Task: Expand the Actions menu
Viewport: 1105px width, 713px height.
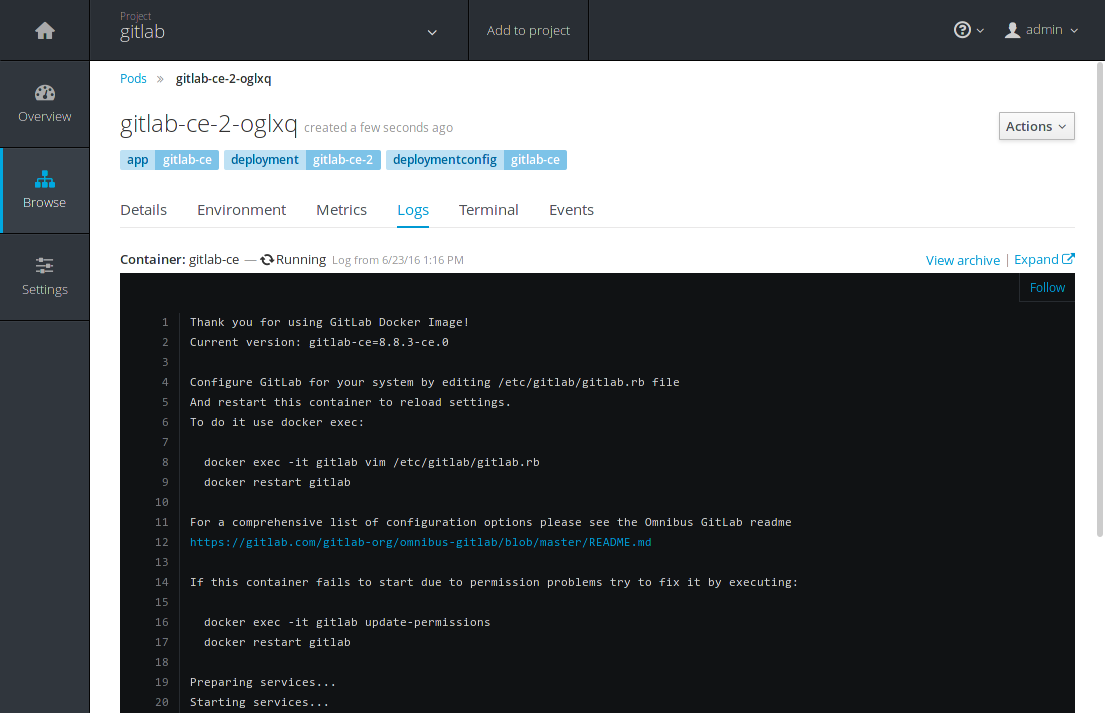Action: pos(1036,126)
